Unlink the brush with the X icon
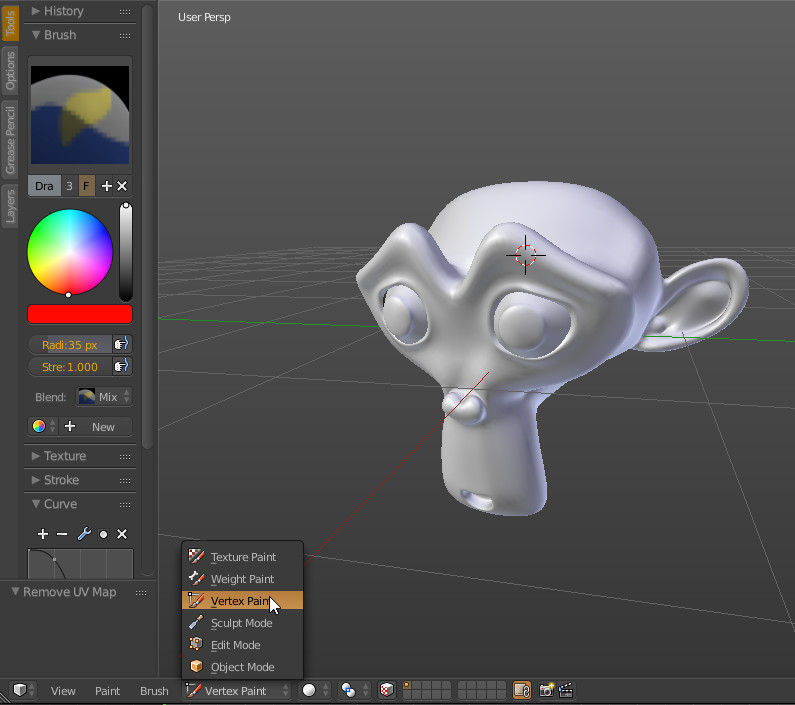 point(122,186)
